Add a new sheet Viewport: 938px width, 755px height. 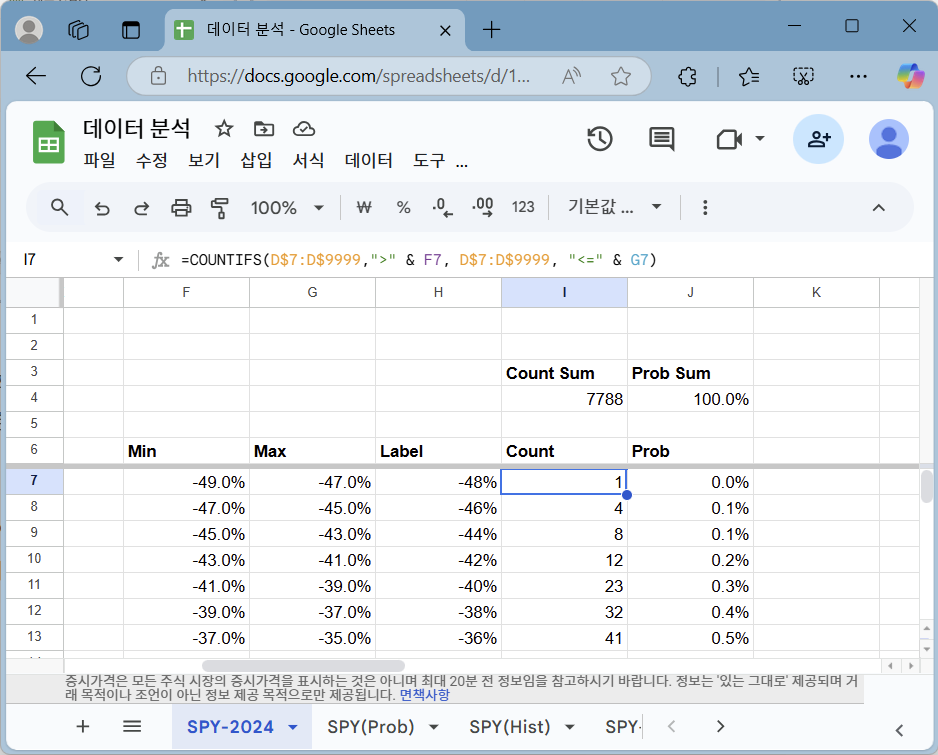click(x=83, y=726)
